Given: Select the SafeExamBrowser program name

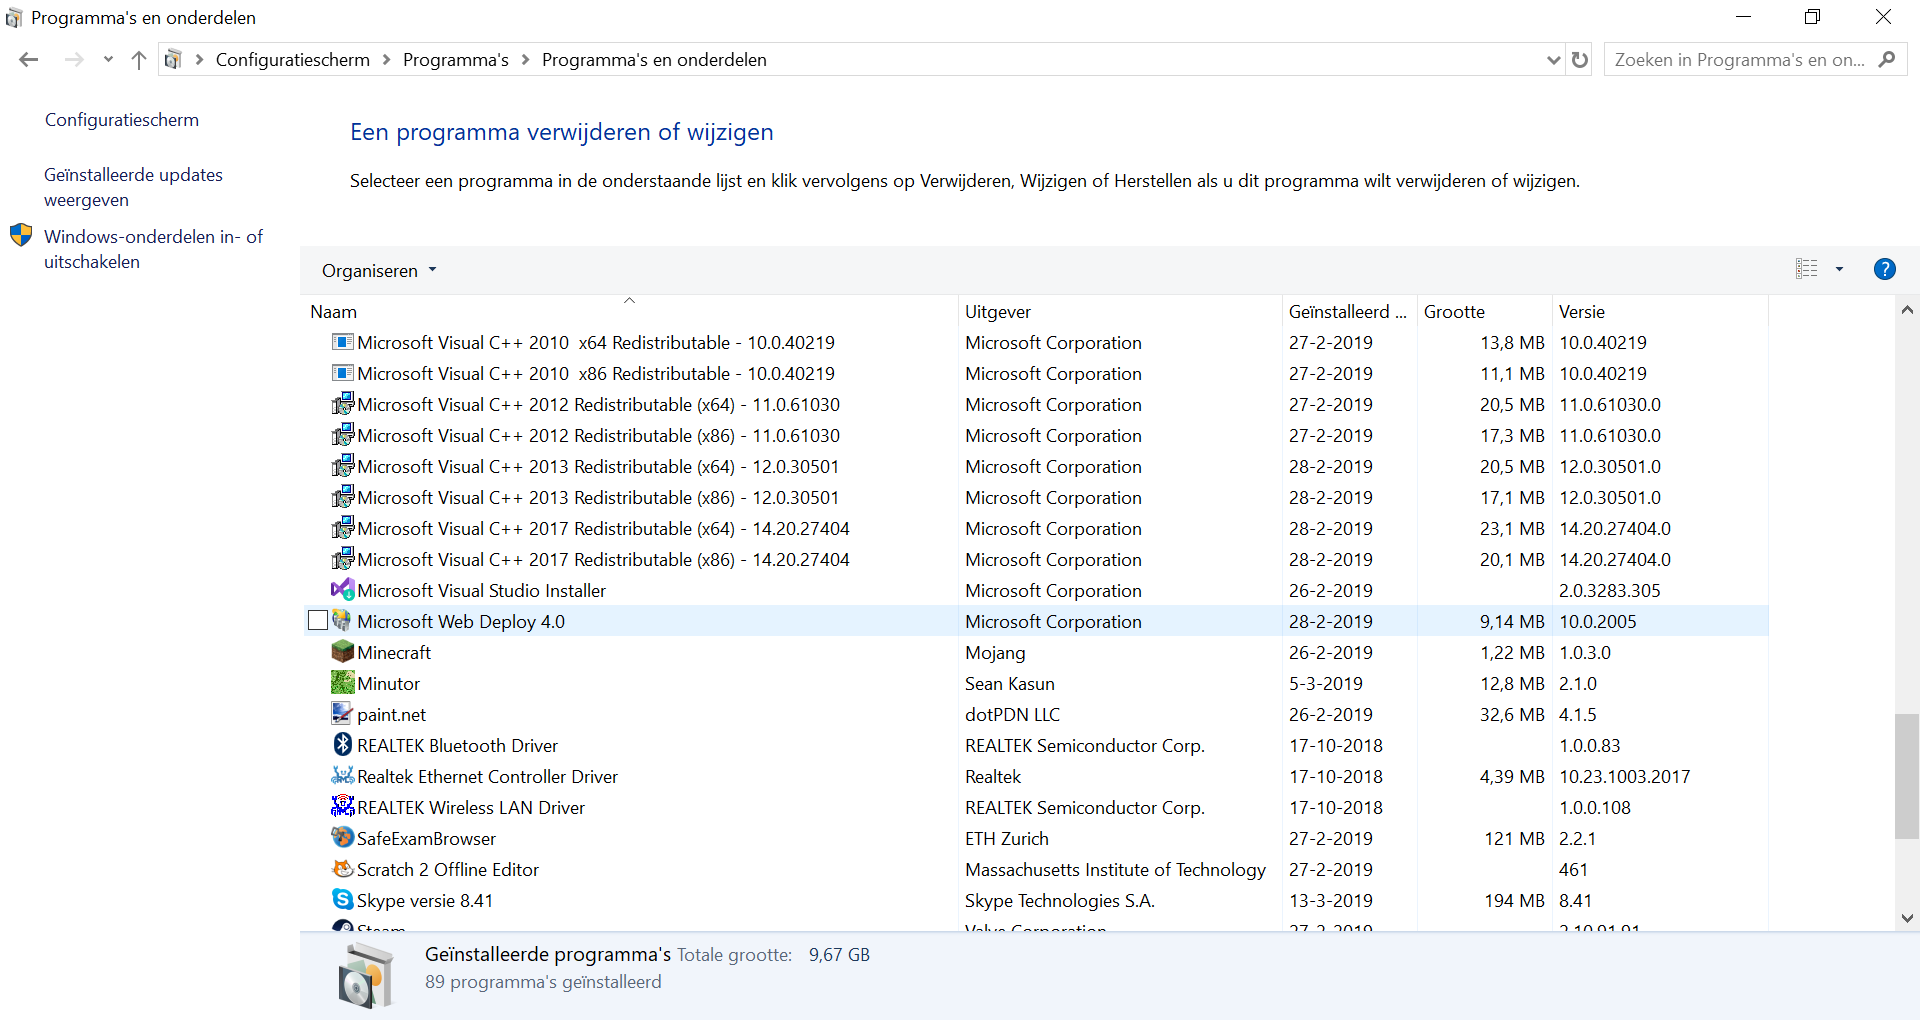Looking at the screenshot, I should point(426,839).
